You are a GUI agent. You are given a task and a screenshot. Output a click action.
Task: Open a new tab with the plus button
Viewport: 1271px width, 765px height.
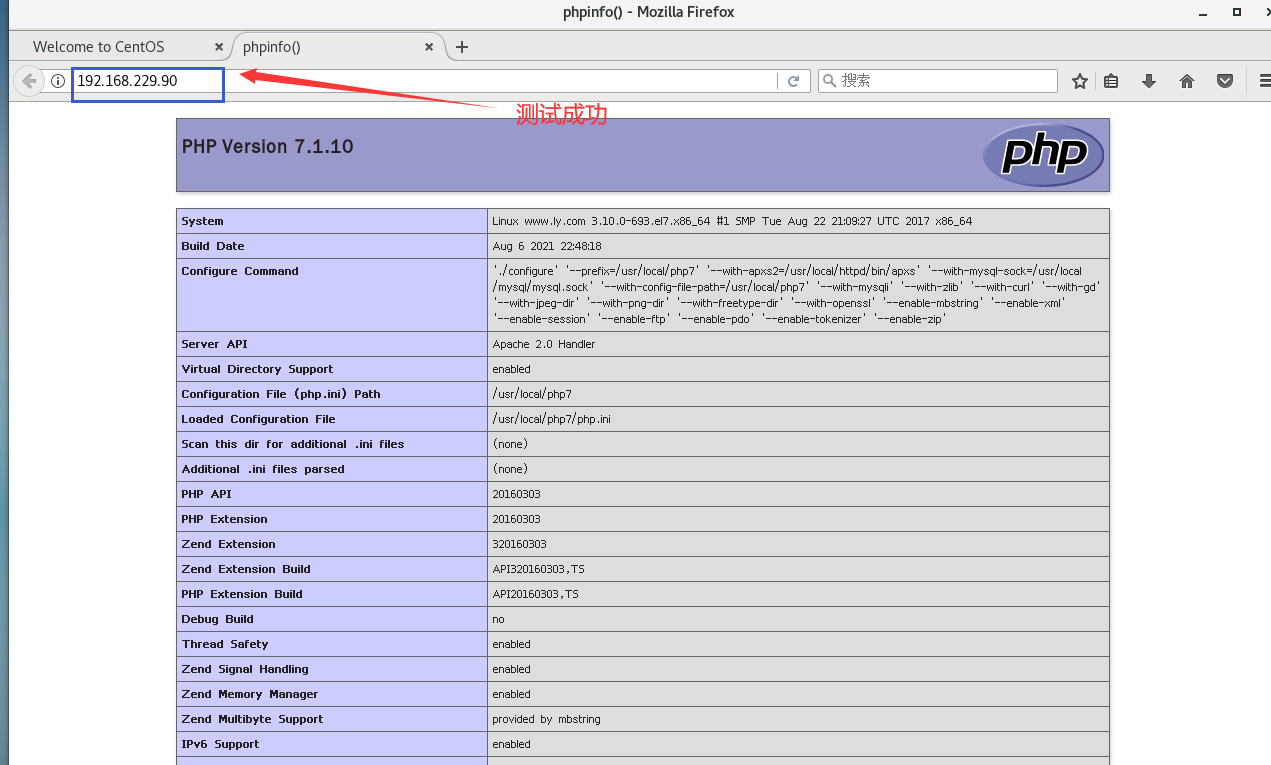[x=461, y=47]
